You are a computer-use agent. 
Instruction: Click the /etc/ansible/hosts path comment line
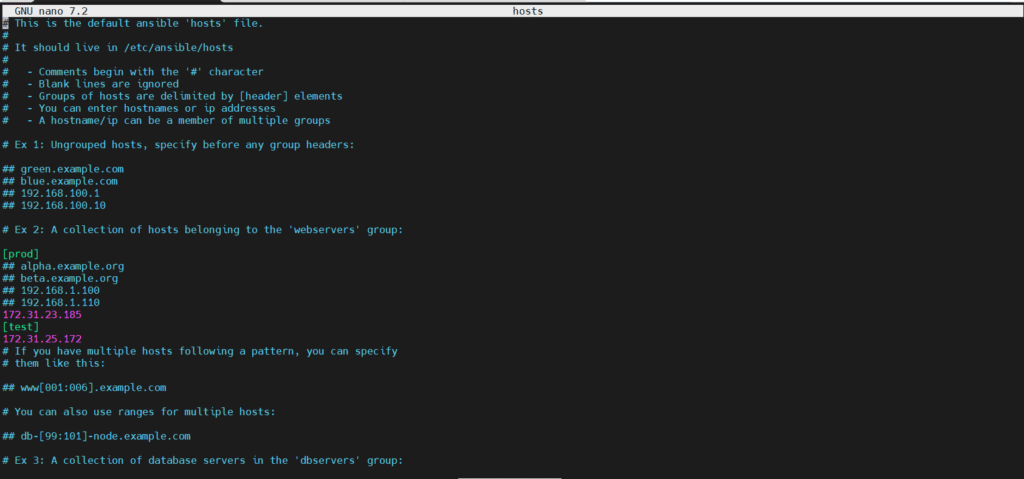click(x=118, y=47)
